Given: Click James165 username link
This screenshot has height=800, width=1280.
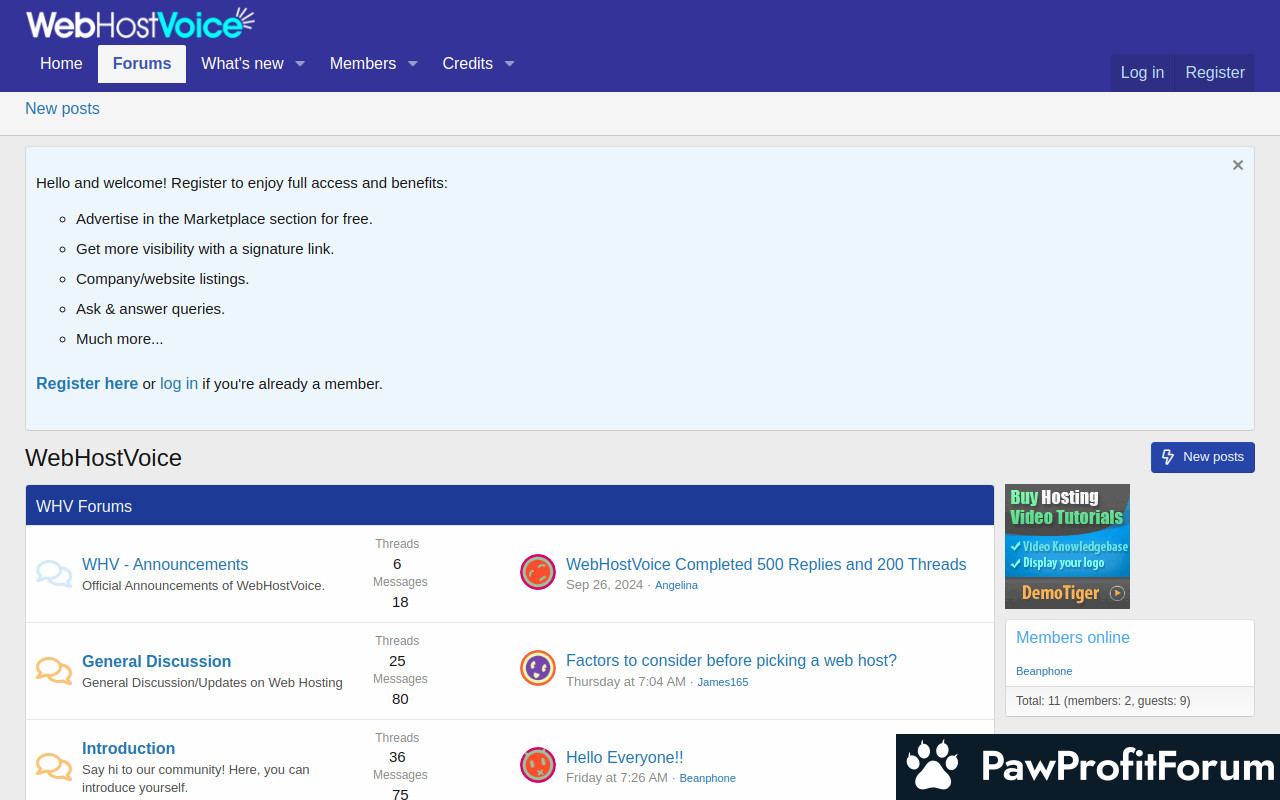Looking at the screenshot, I should (723, 682).
